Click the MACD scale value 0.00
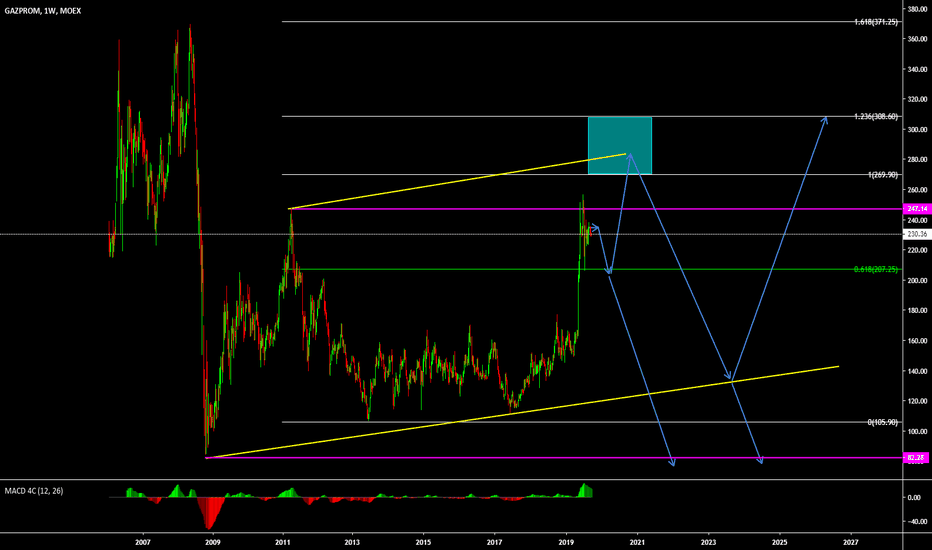The width and height of the screenshot is (932, 550). click(x=914, y=498)
